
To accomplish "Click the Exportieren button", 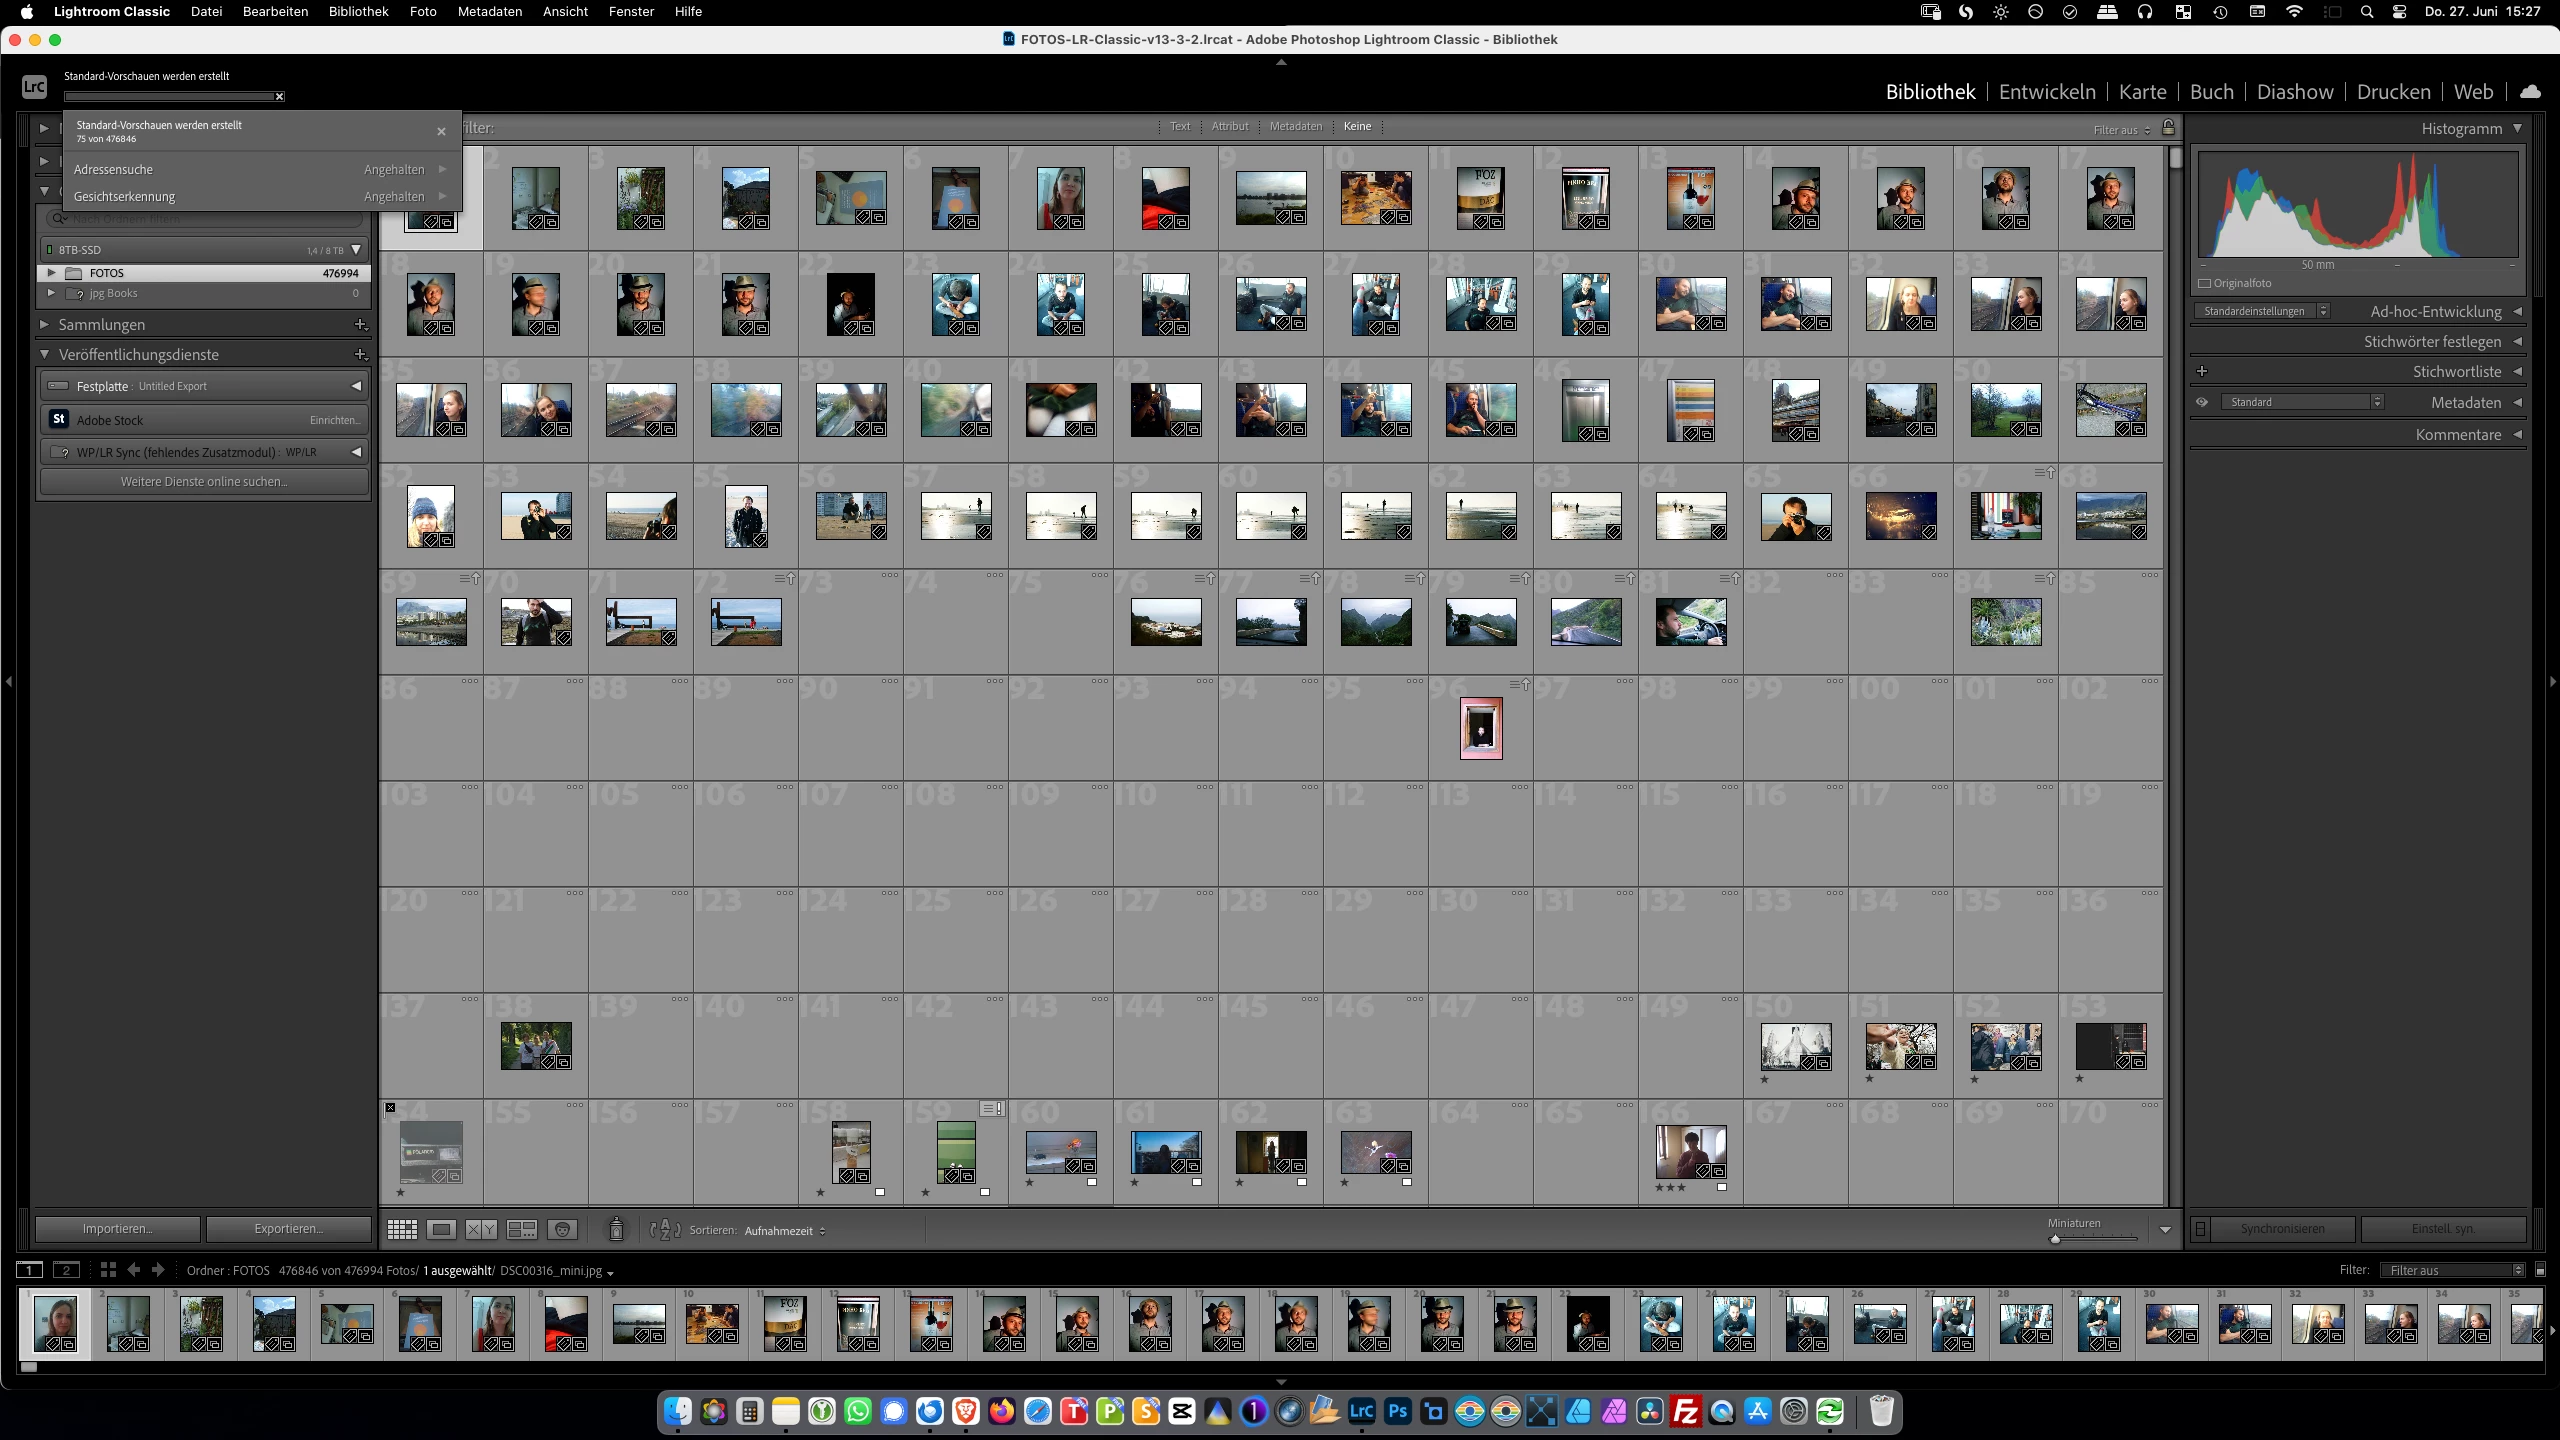I will click(x=288, y=1229).
